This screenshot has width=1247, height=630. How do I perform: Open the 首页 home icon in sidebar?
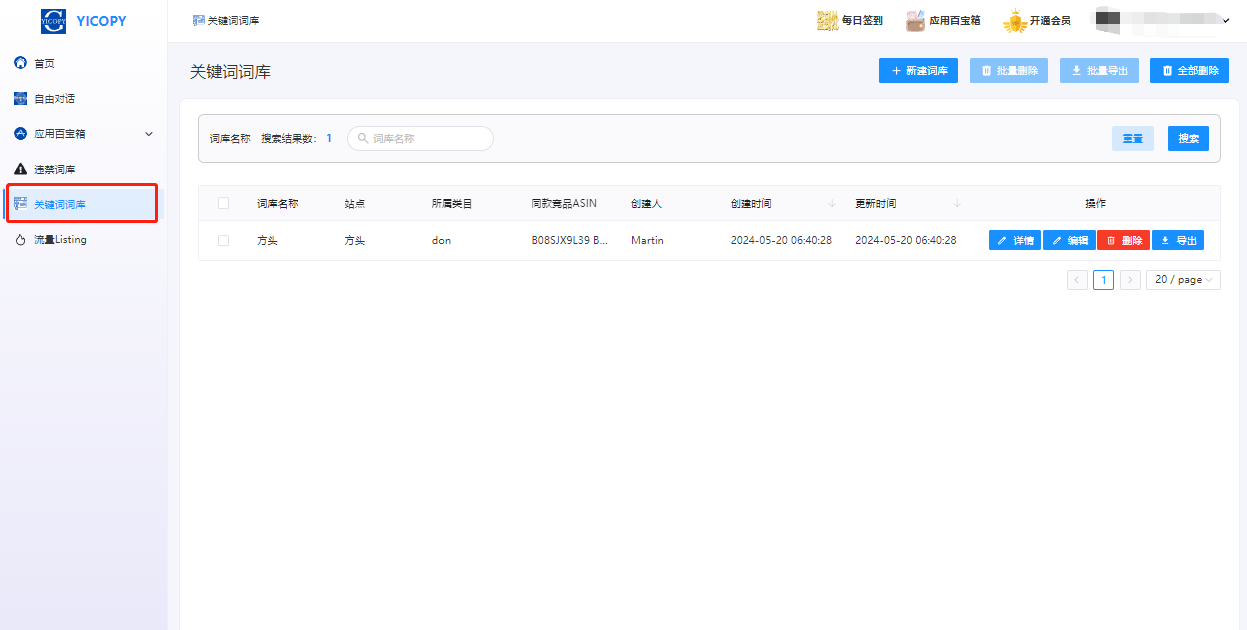point(20,63)
